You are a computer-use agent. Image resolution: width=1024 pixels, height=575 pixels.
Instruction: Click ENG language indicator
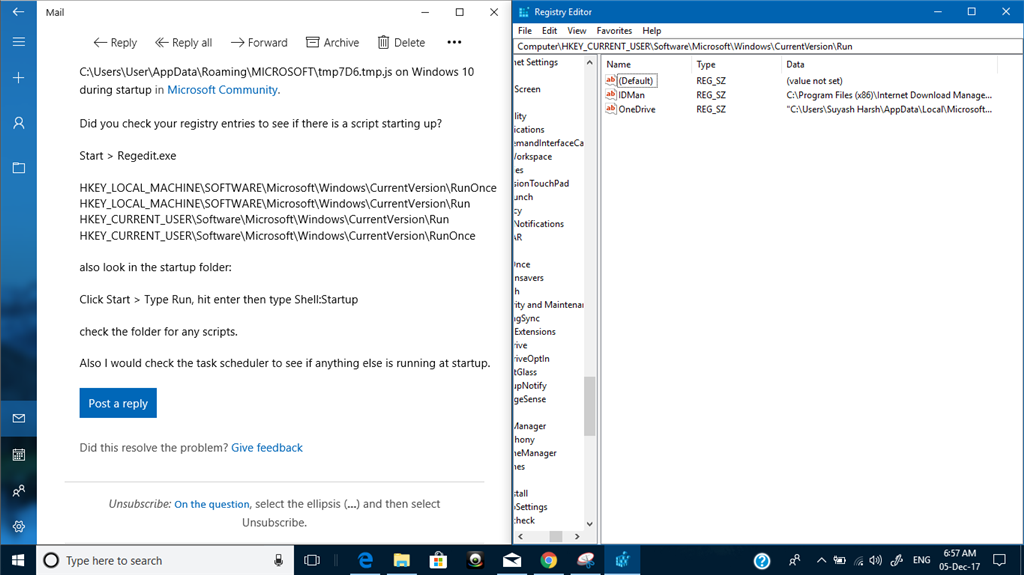(921, 560)
